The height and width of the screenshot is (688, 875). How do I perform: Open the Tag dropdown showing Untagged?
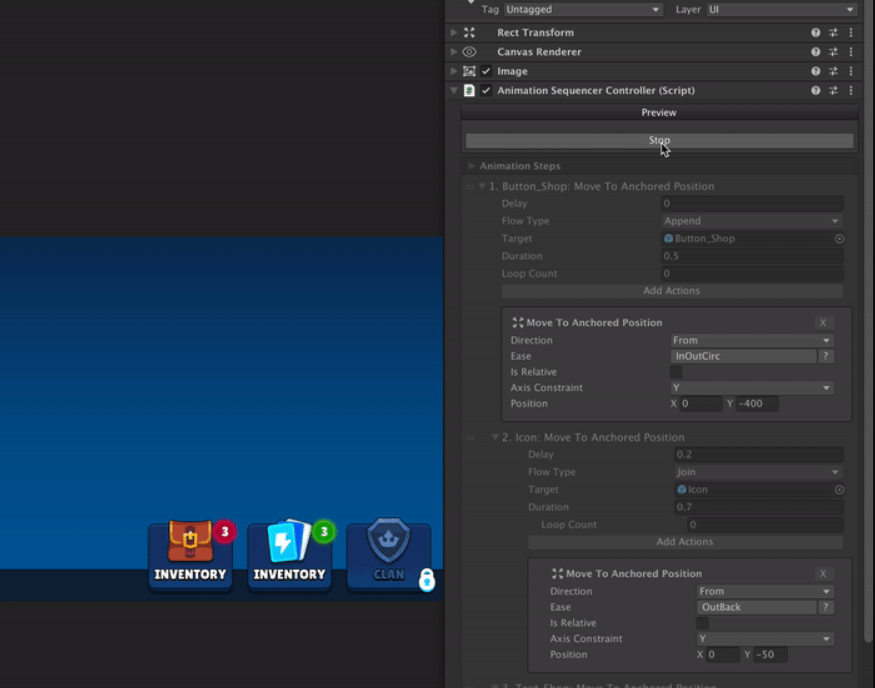pos(583,9)
